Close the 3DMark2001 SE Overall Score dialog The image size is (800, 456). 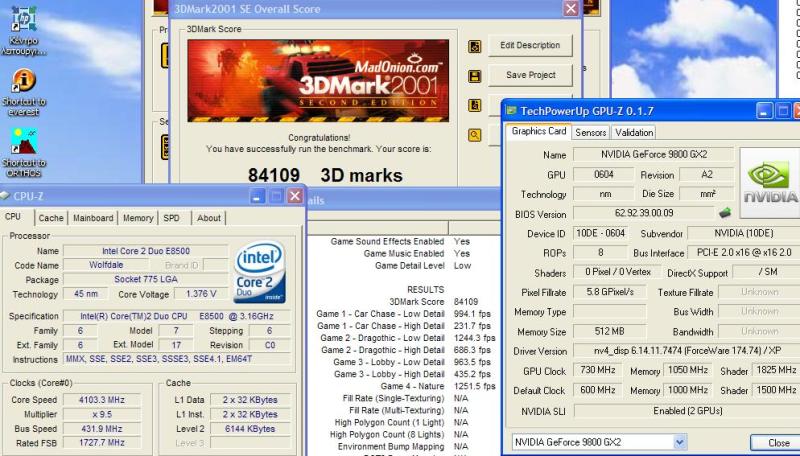[570, 9]
